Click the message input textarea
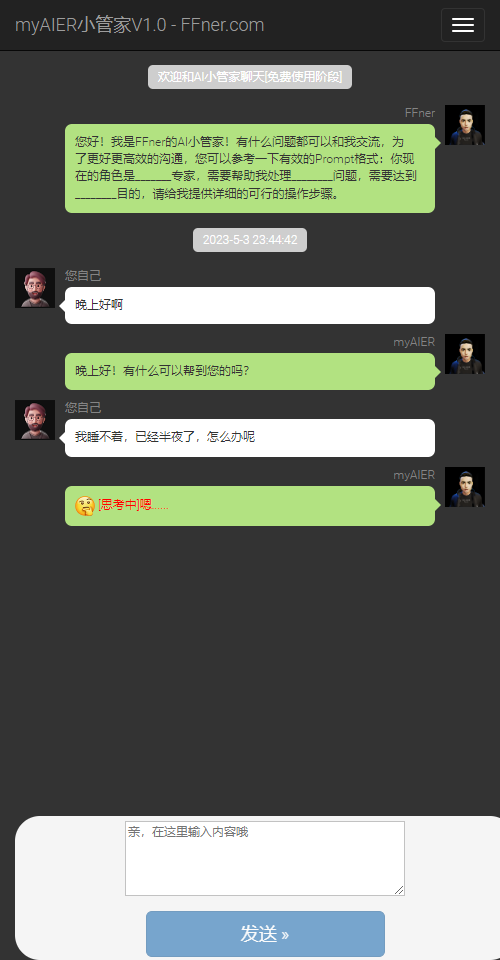 click(265, 858)
